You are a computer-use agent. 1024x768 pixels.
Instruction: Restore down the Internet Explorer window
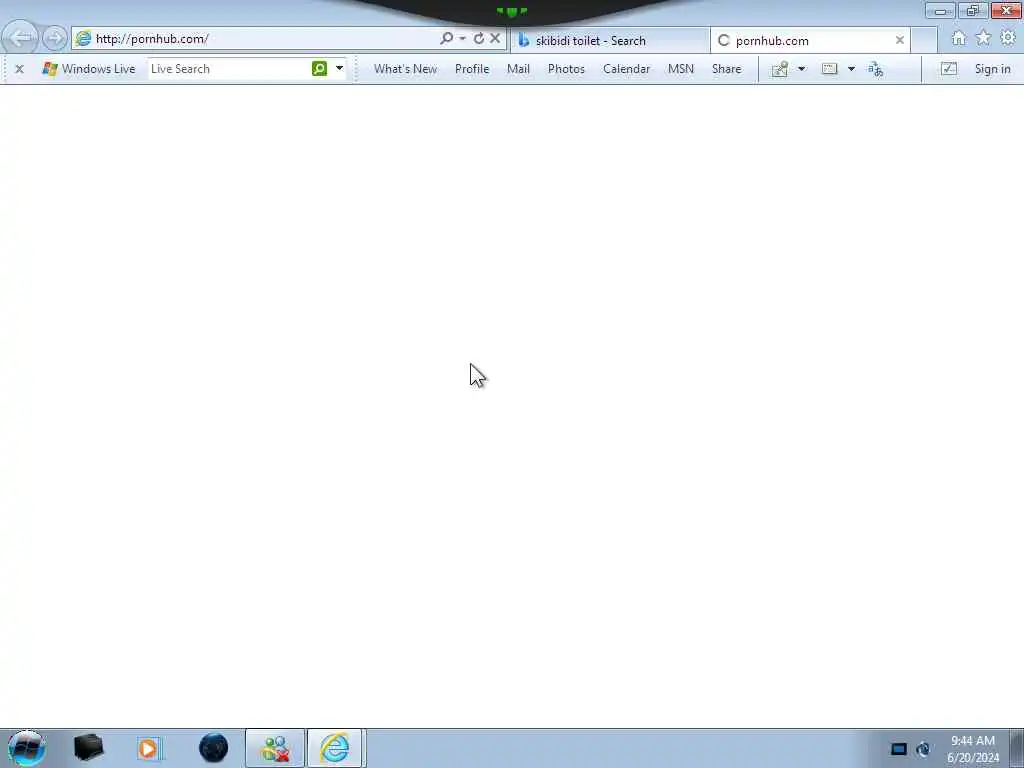973,10
